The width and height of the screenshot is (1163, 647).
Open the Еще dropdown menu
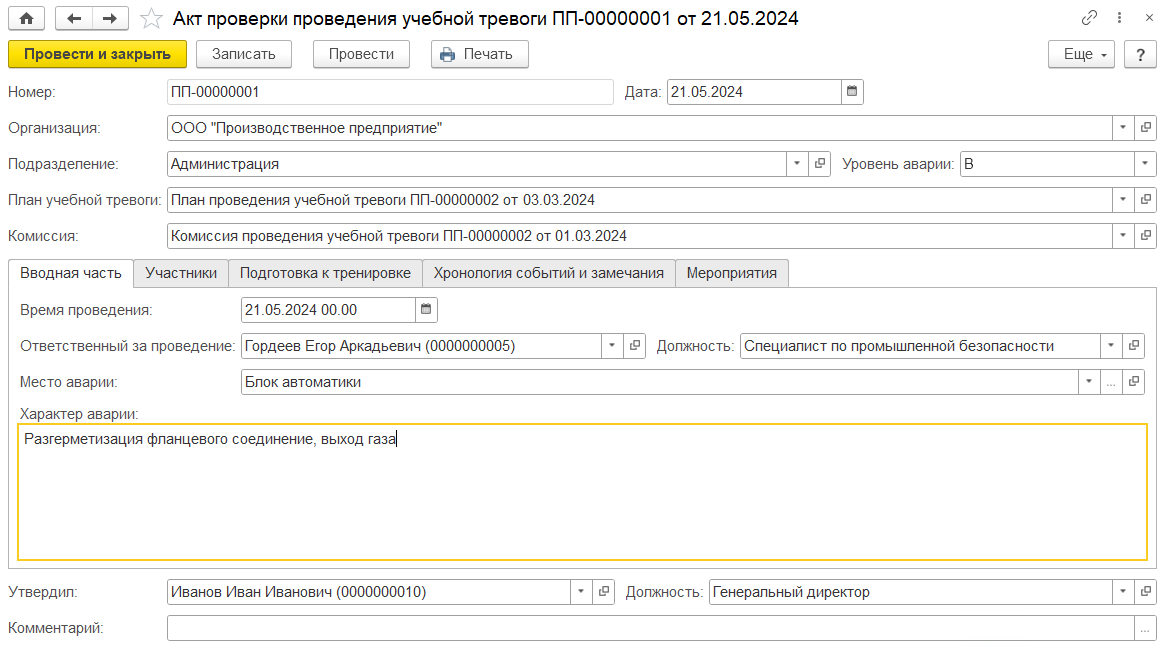[1081, 54]
